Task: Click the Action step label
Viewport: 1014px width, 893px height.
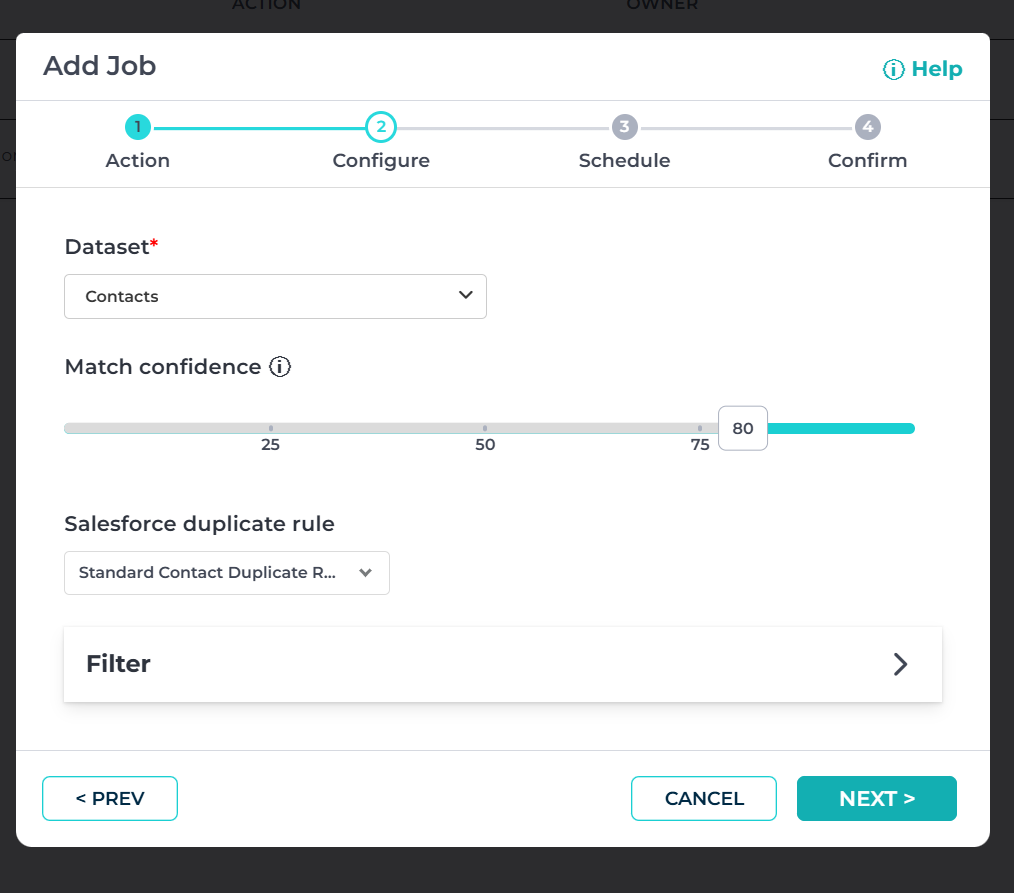Action: coord(138,160)
